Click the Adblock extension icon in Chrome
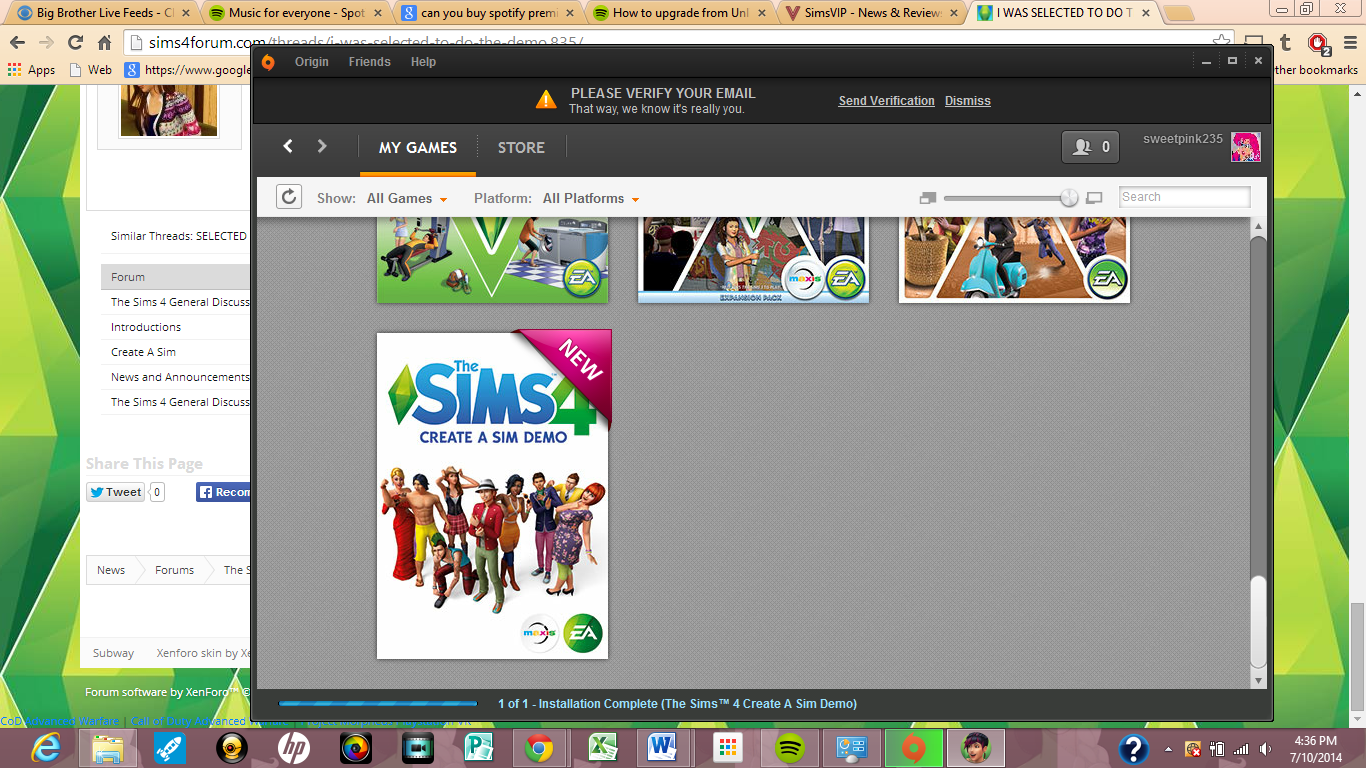The height and width of the screenshot is (768, 1366). click(1319, 44)
